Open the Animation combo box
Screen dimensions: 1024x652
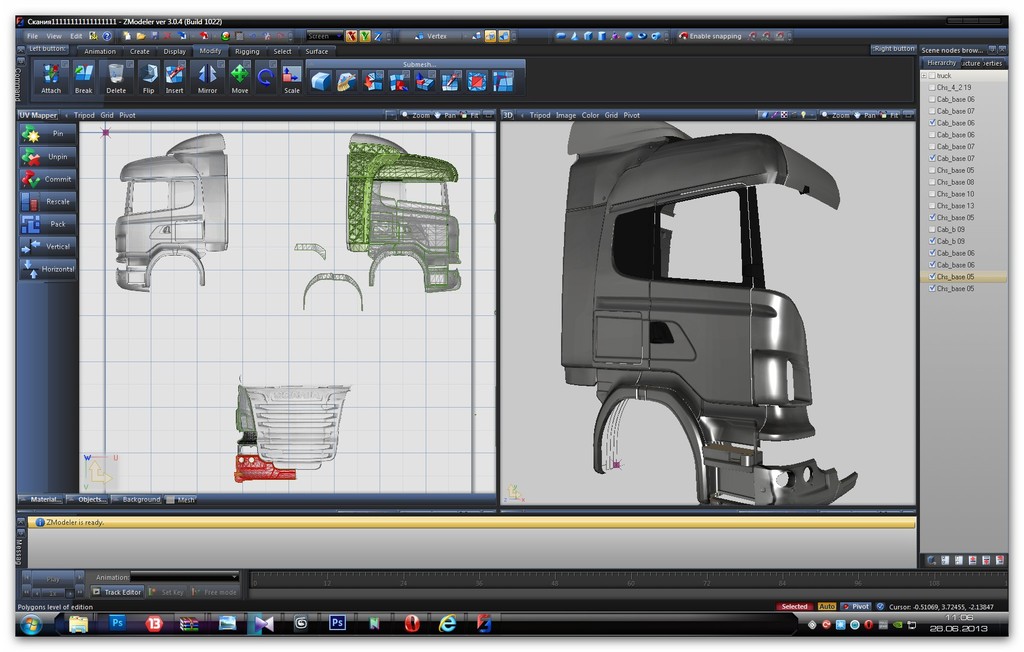[x=185, y=576]
